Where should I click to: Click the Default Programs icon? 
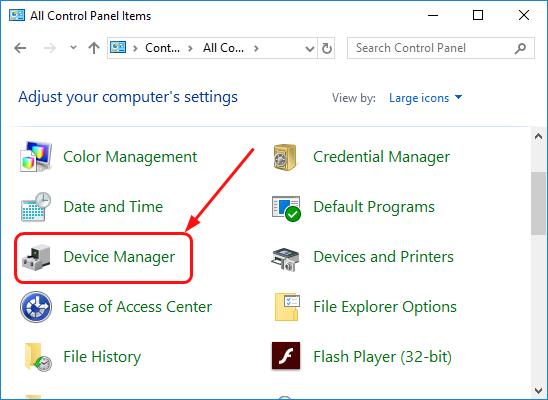(x=287, y=209)
